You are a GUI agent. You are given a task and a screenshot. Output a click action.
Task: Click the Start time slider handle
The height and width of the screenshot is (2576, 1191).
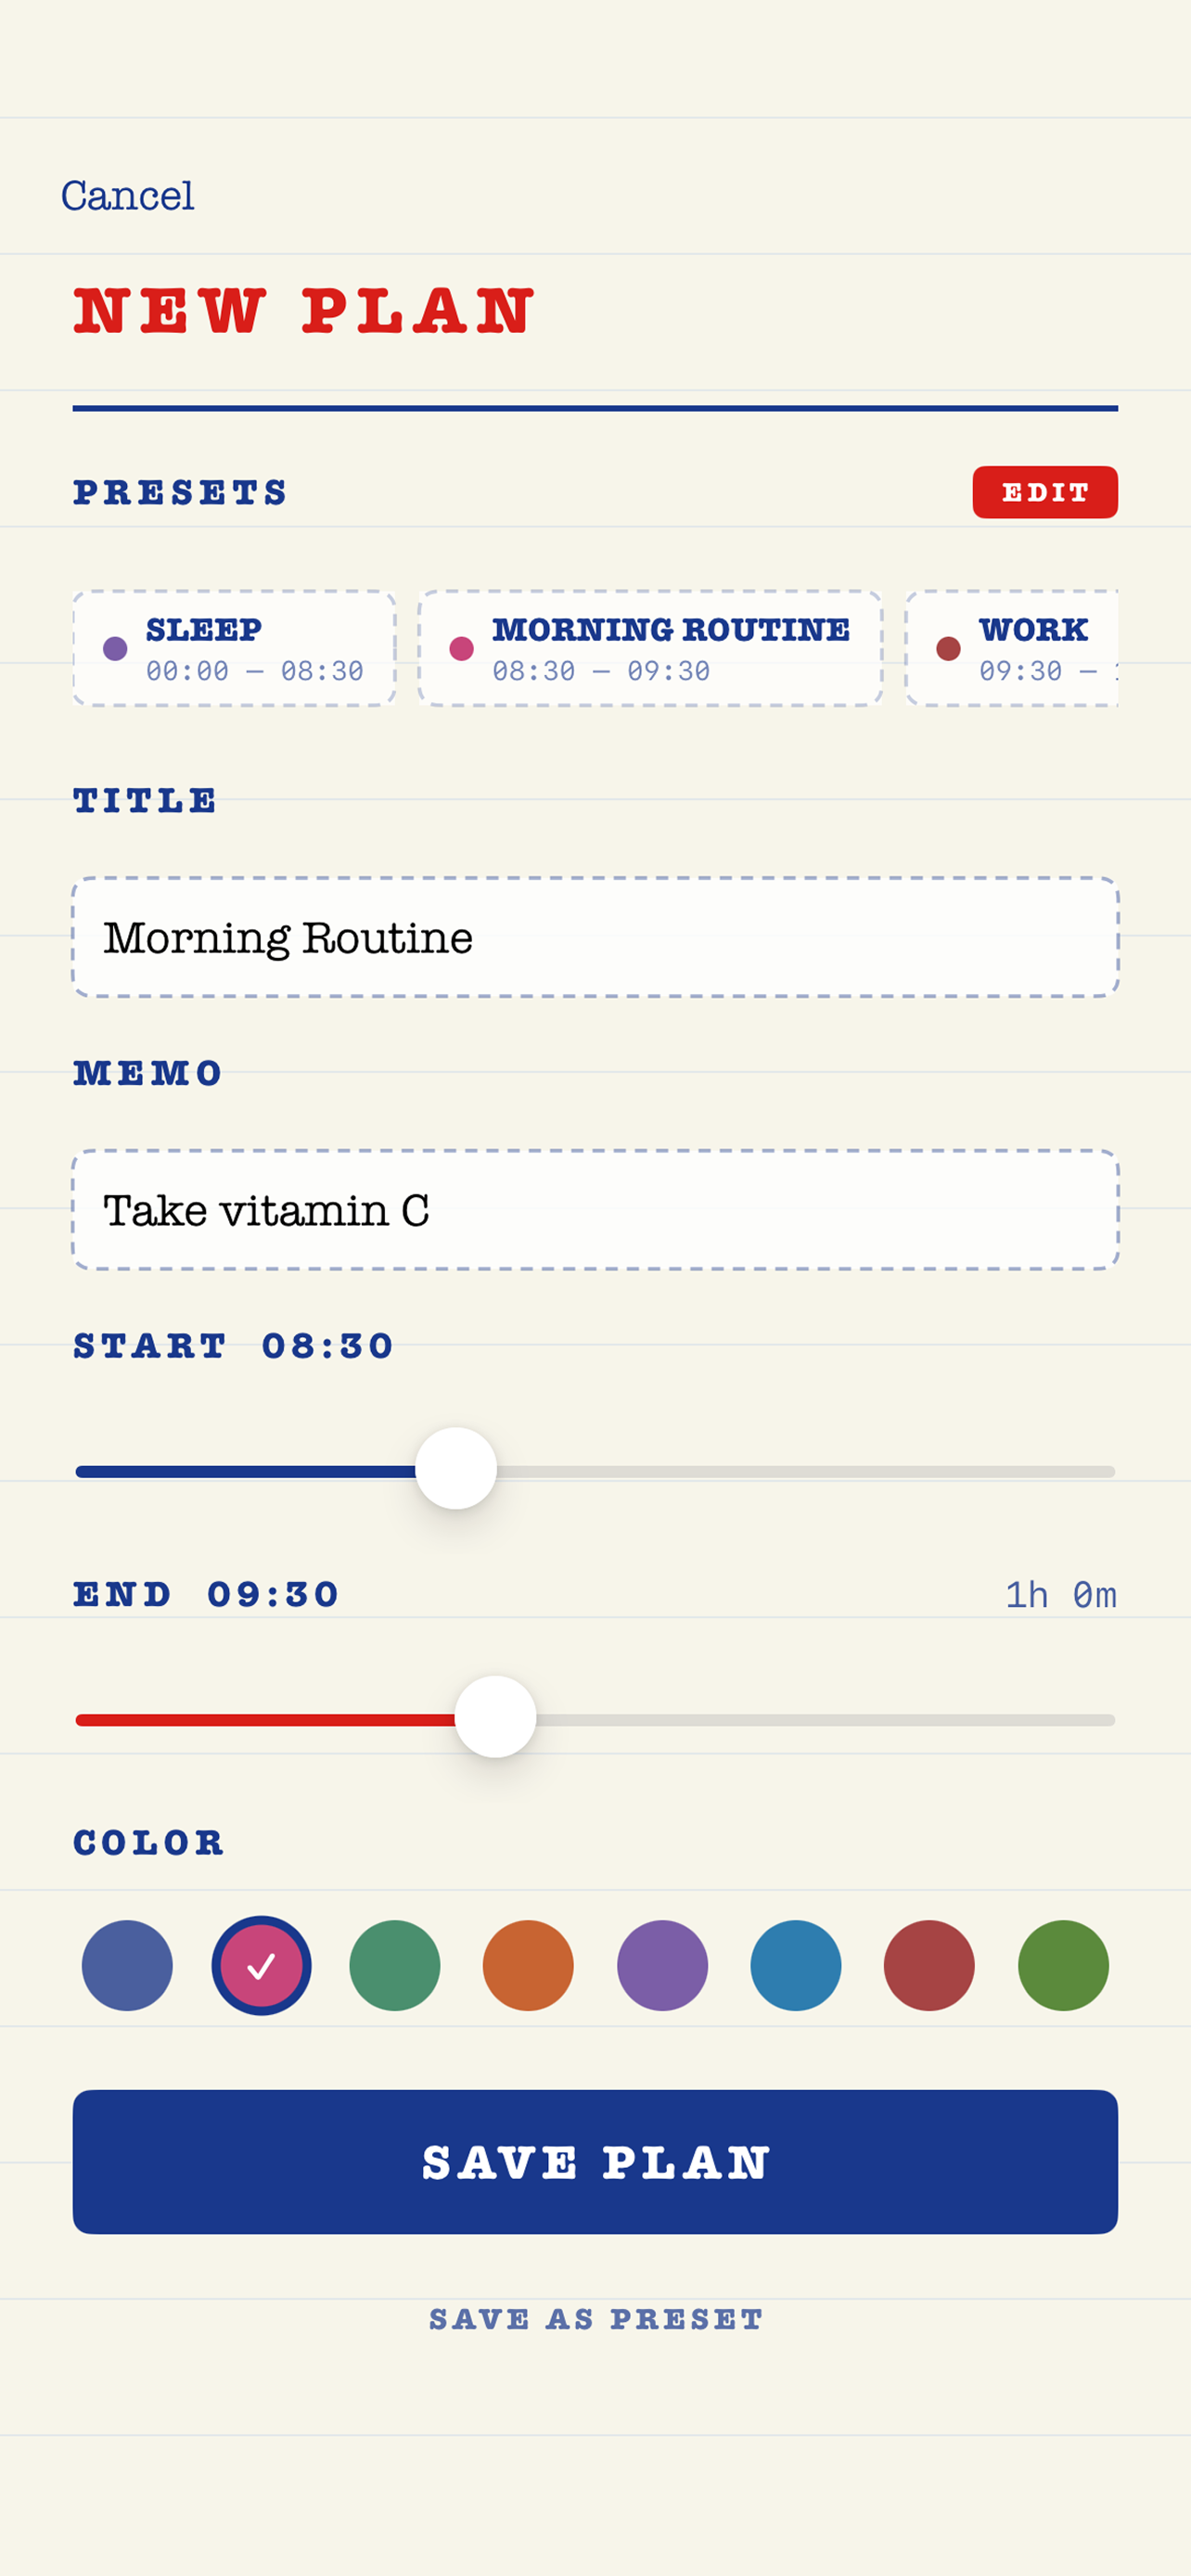point(456,1468)
